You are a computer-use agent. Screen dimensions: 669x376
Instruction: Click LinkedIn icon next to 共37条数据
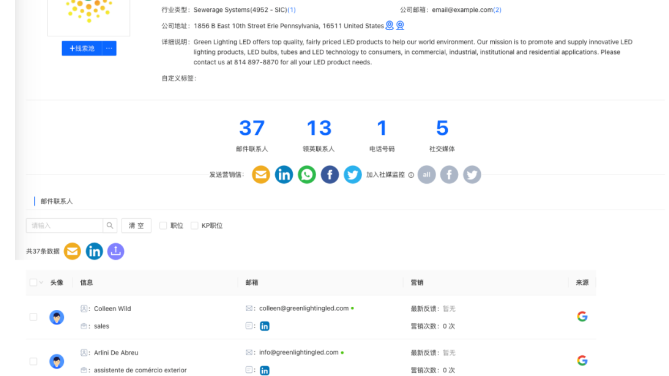[x=94, y=251]
